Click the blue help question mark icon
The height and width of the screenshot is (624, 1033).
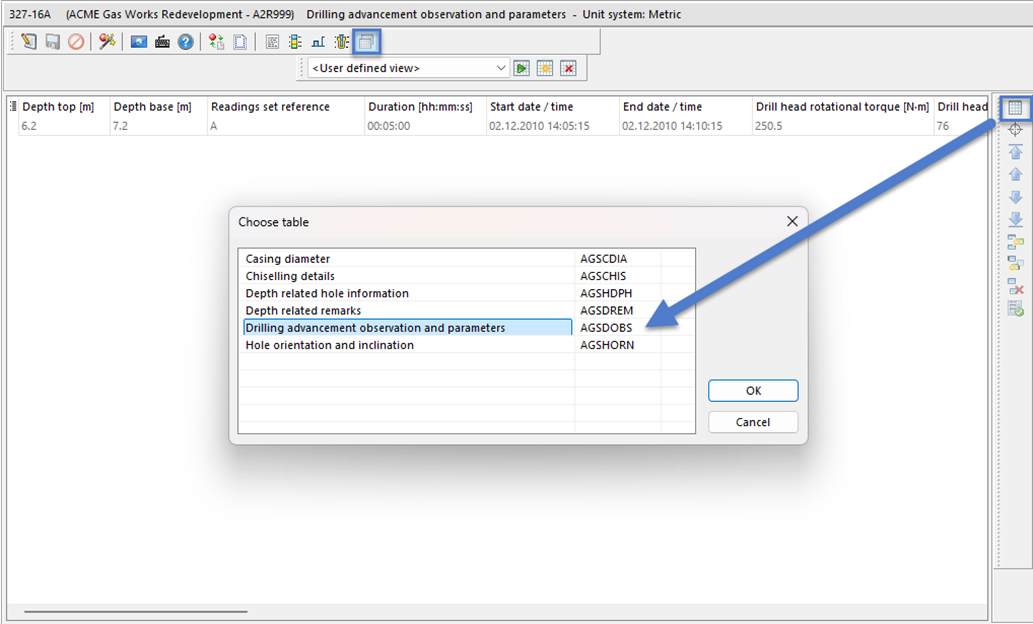coord(185,42)
